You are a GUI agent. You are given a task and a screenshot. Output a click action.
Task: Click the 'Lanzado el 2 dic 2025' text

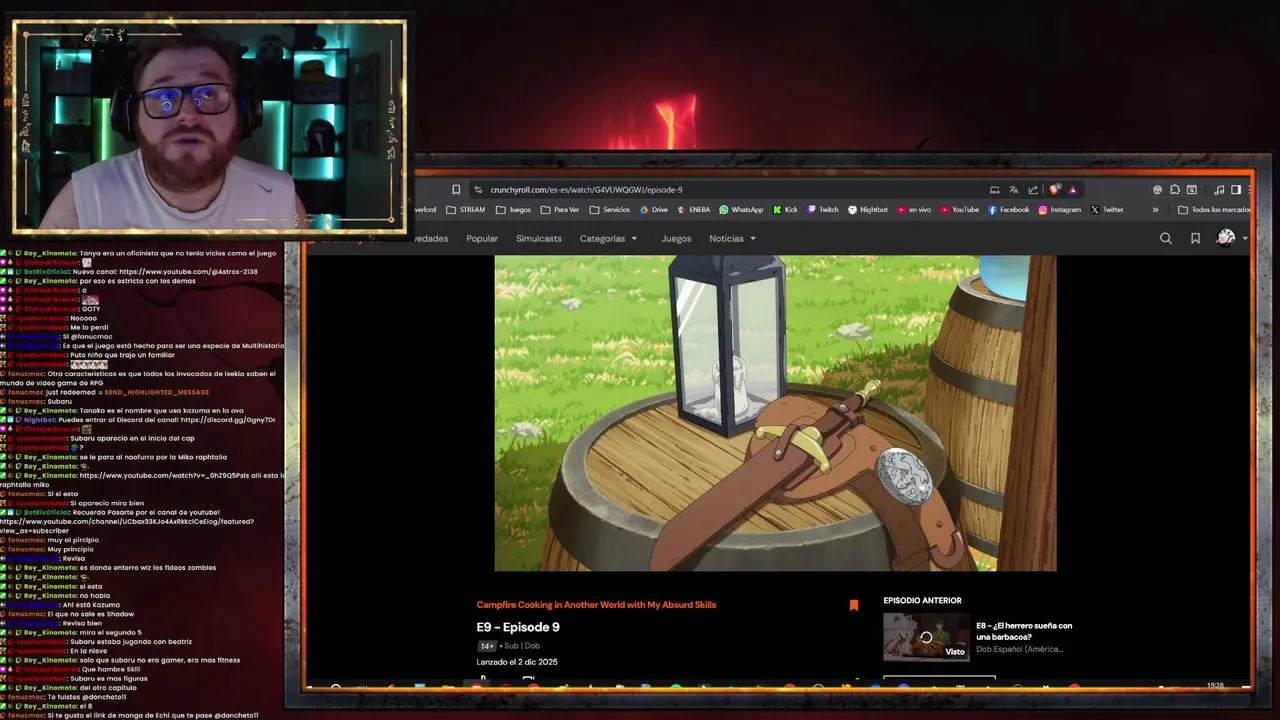point(517,662)
